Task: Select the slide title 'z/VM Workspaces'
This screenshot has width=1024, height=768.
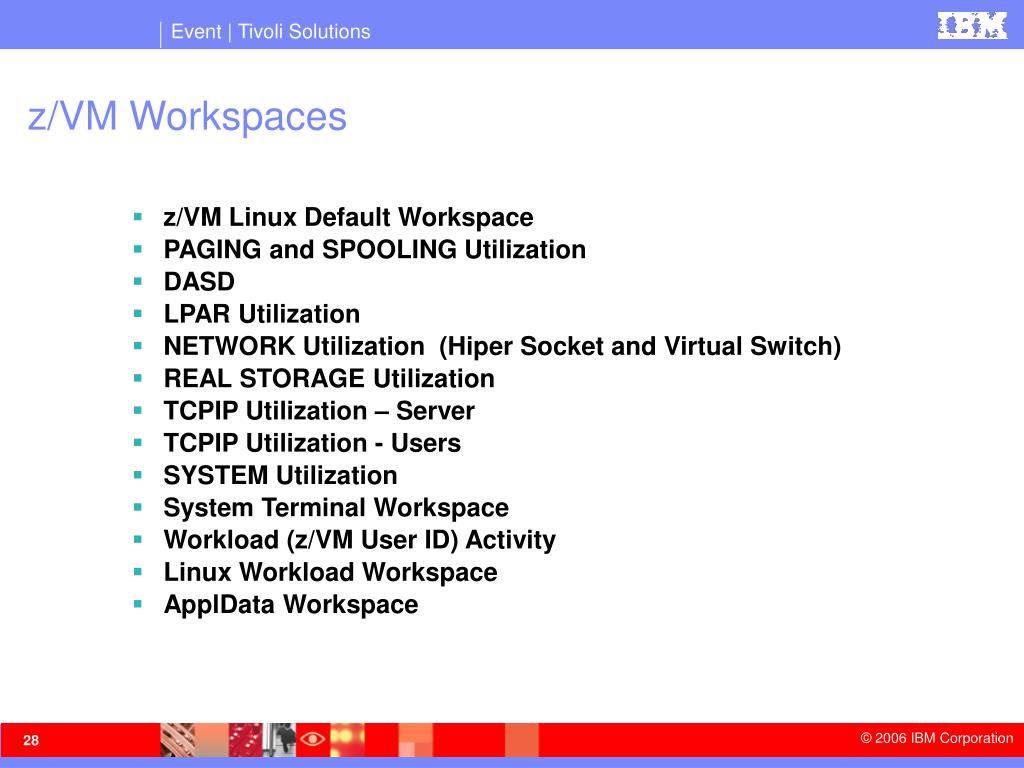Action: [x=187, y=118]
